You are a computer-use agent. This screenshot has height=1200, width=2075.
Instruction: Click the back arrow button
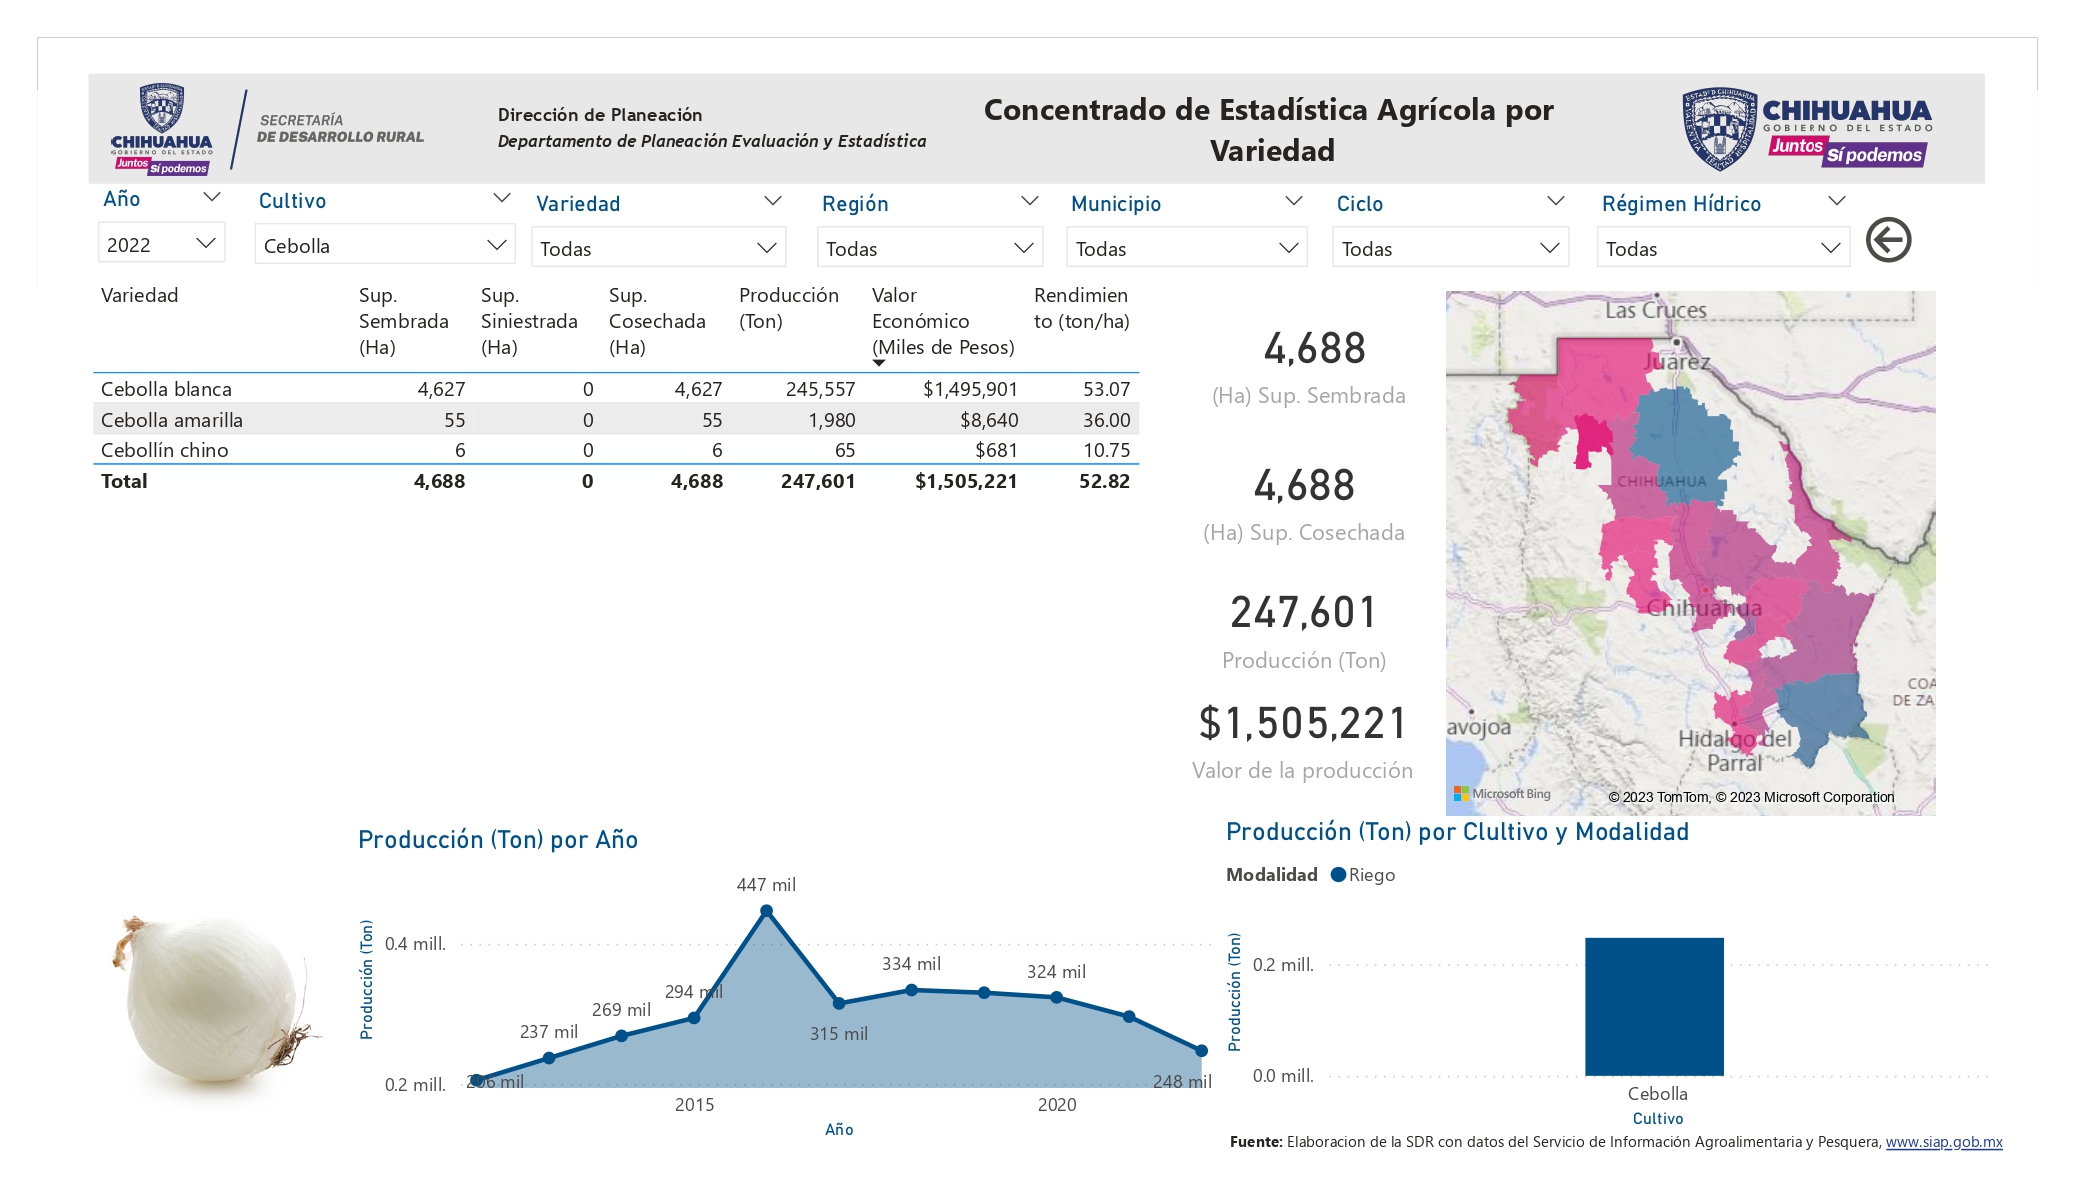pos(1888,240)
